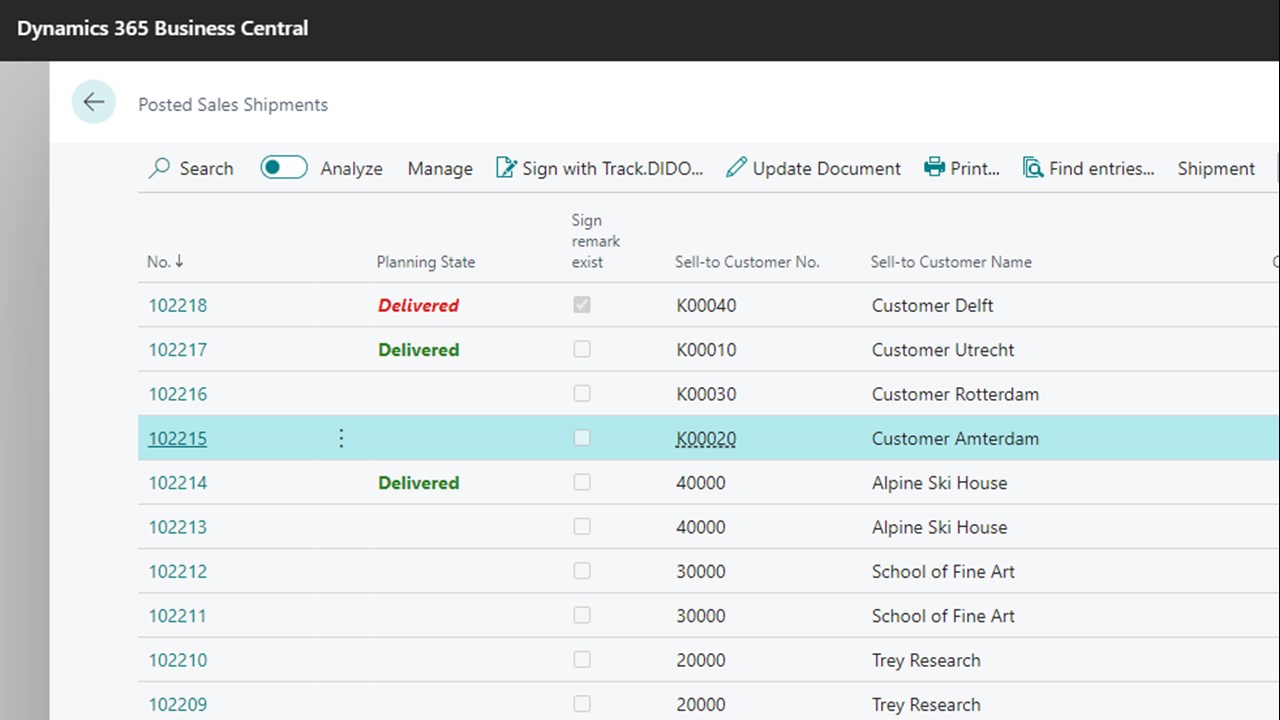Click customer number K00030
1280x720 pixels.
point(706,394)
